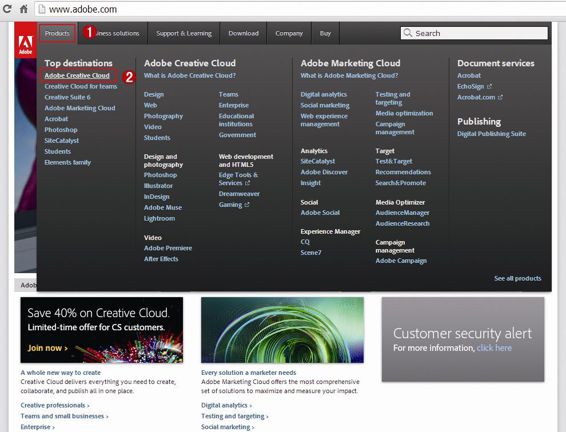Open the Products menu
The height and width of the screenshot is (432, 566).
click(57, 33)
